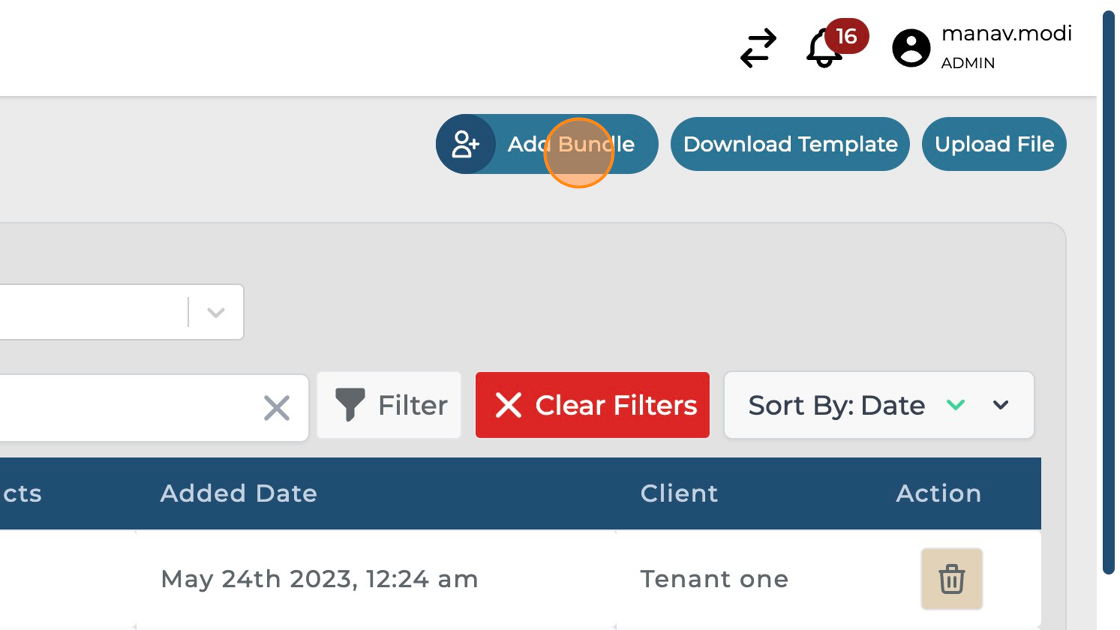
Task: Click inside the search text field
Action: pyautogui.click(x=120, y=407)
